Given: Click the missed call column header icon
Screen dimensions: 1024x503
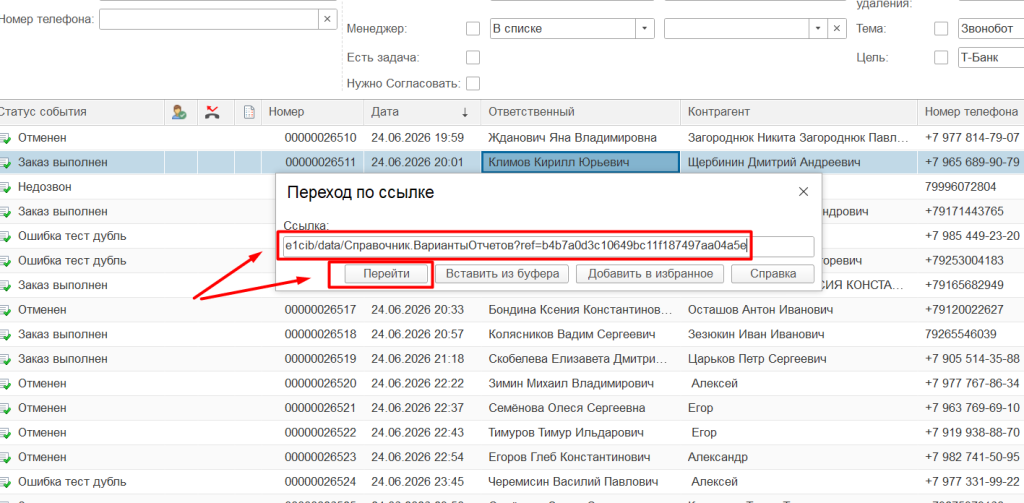Looking at the screenshot, I should tap(212, 112).
